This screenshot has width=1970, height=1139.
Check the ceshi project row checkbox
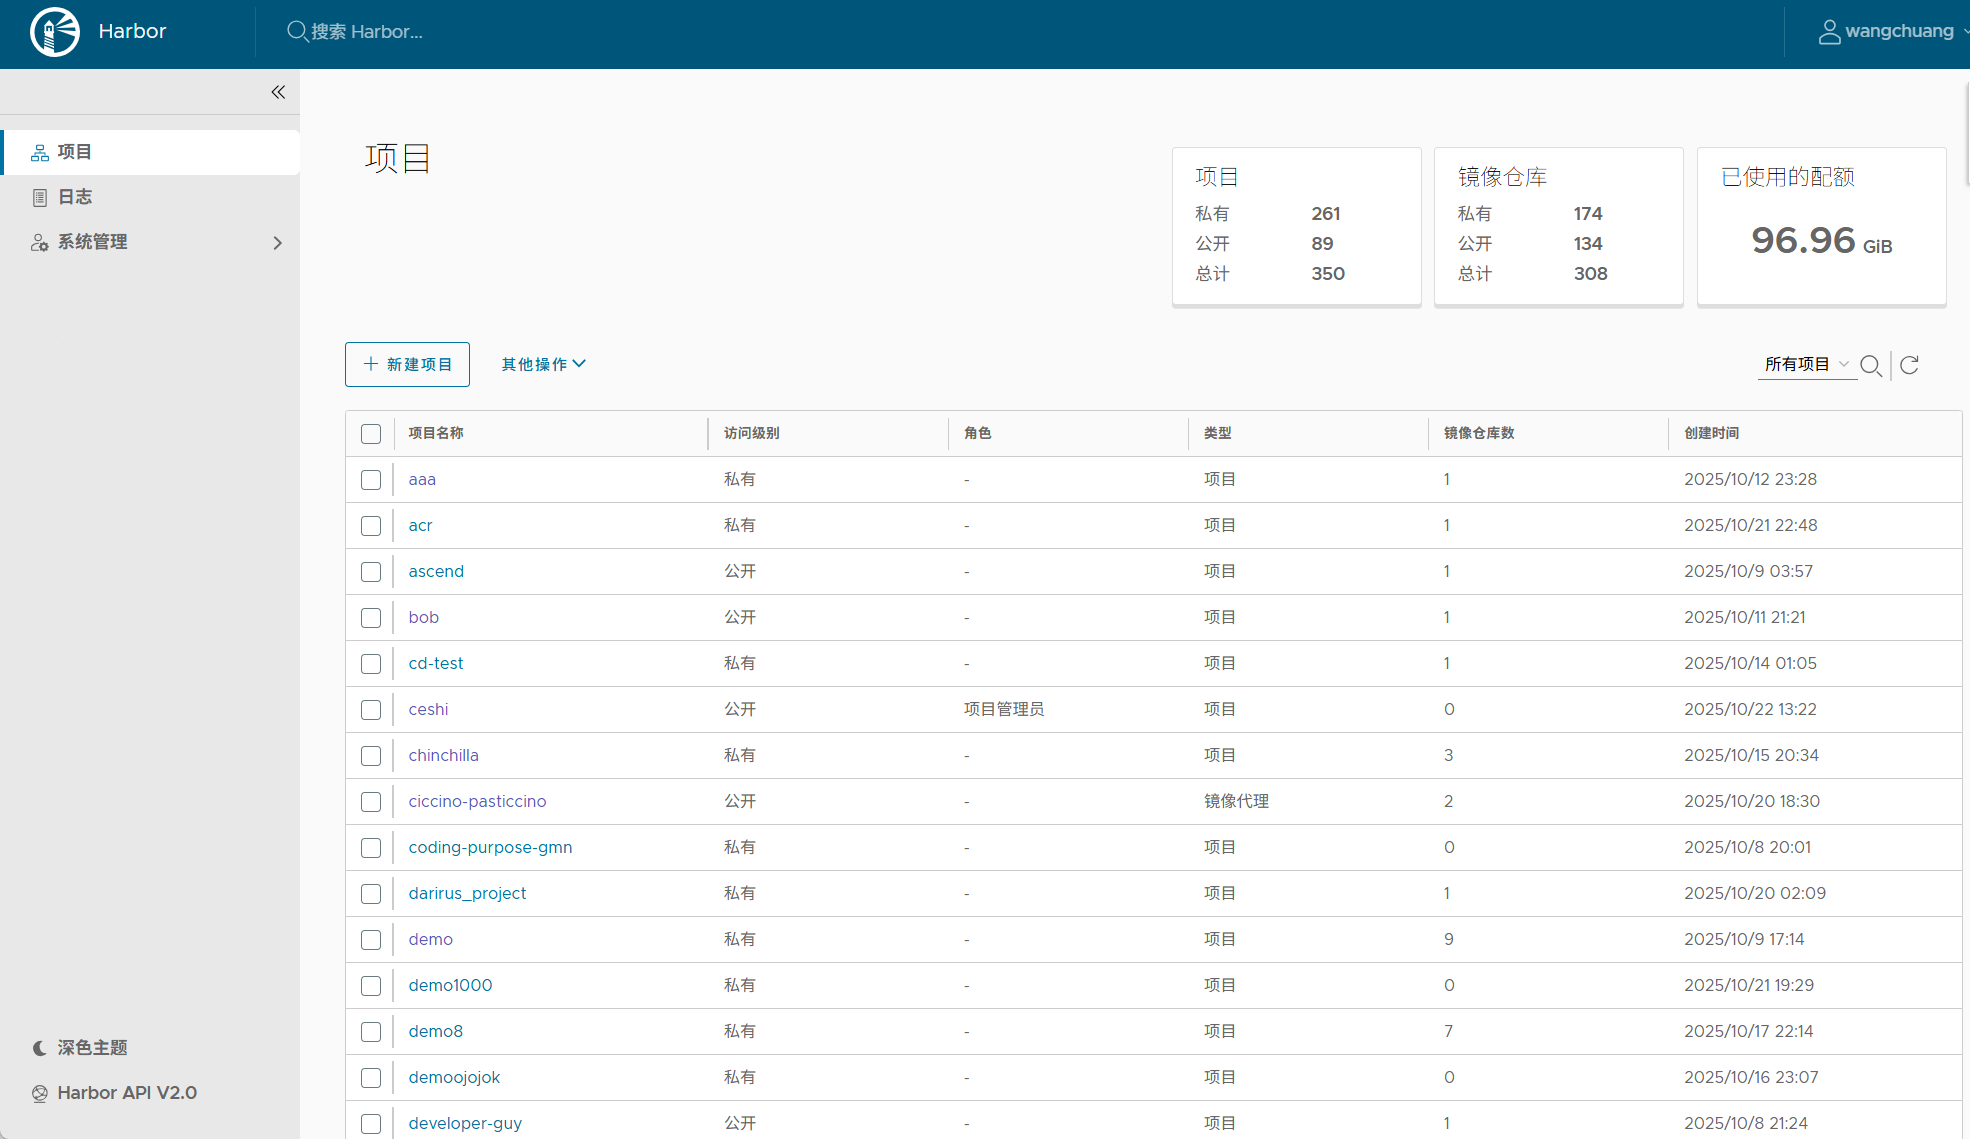tap(371, 710)
